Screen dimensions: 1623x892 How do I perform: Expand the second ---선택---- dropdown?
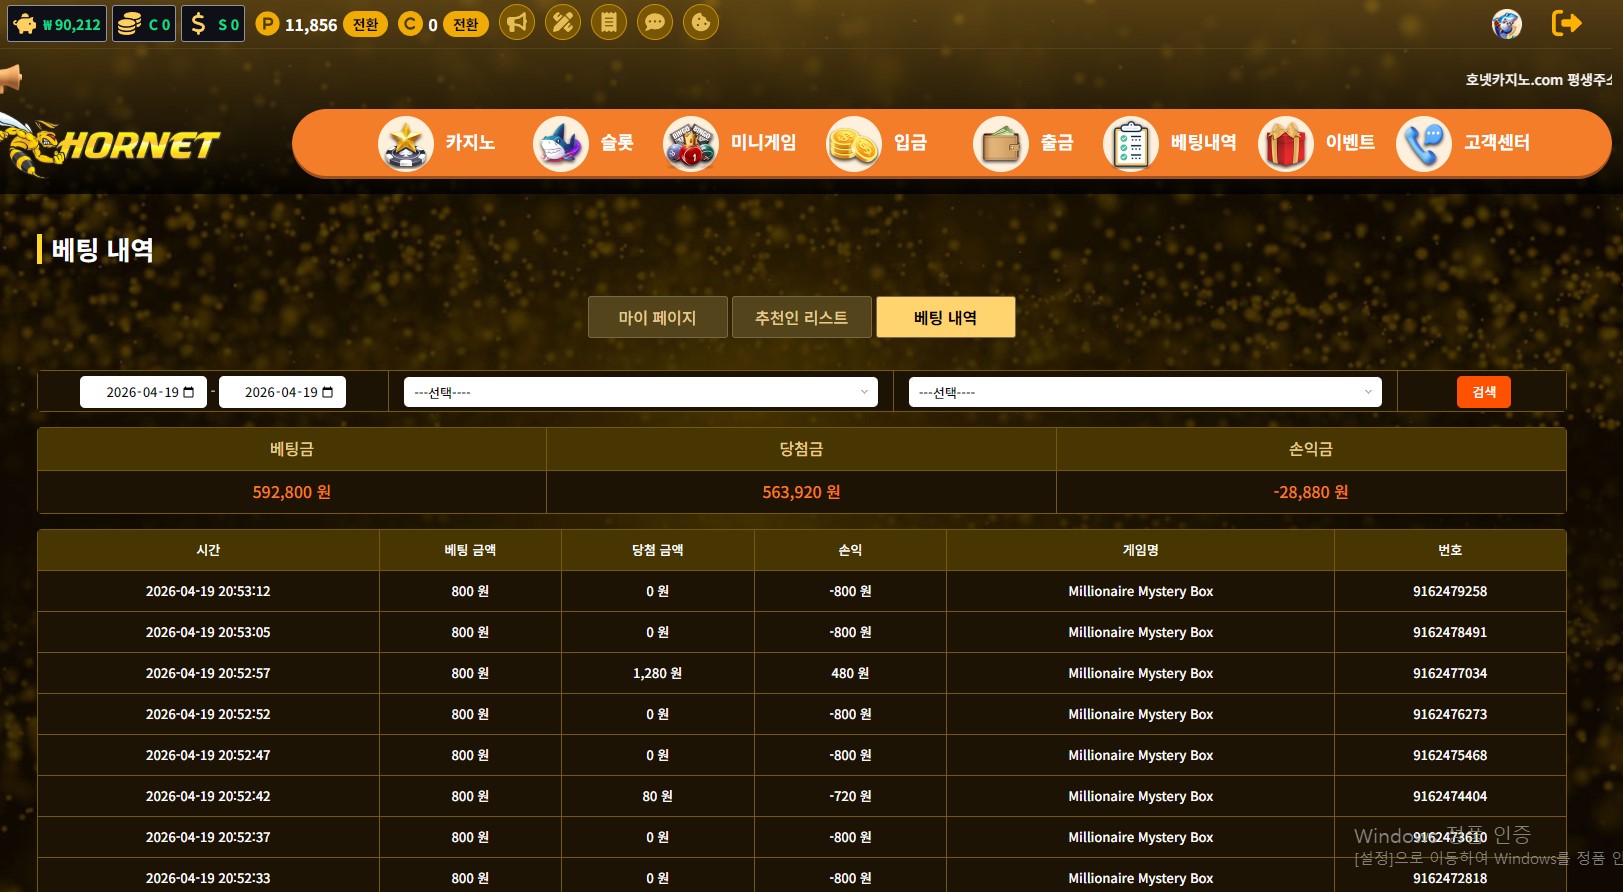tap(1144, 392)
